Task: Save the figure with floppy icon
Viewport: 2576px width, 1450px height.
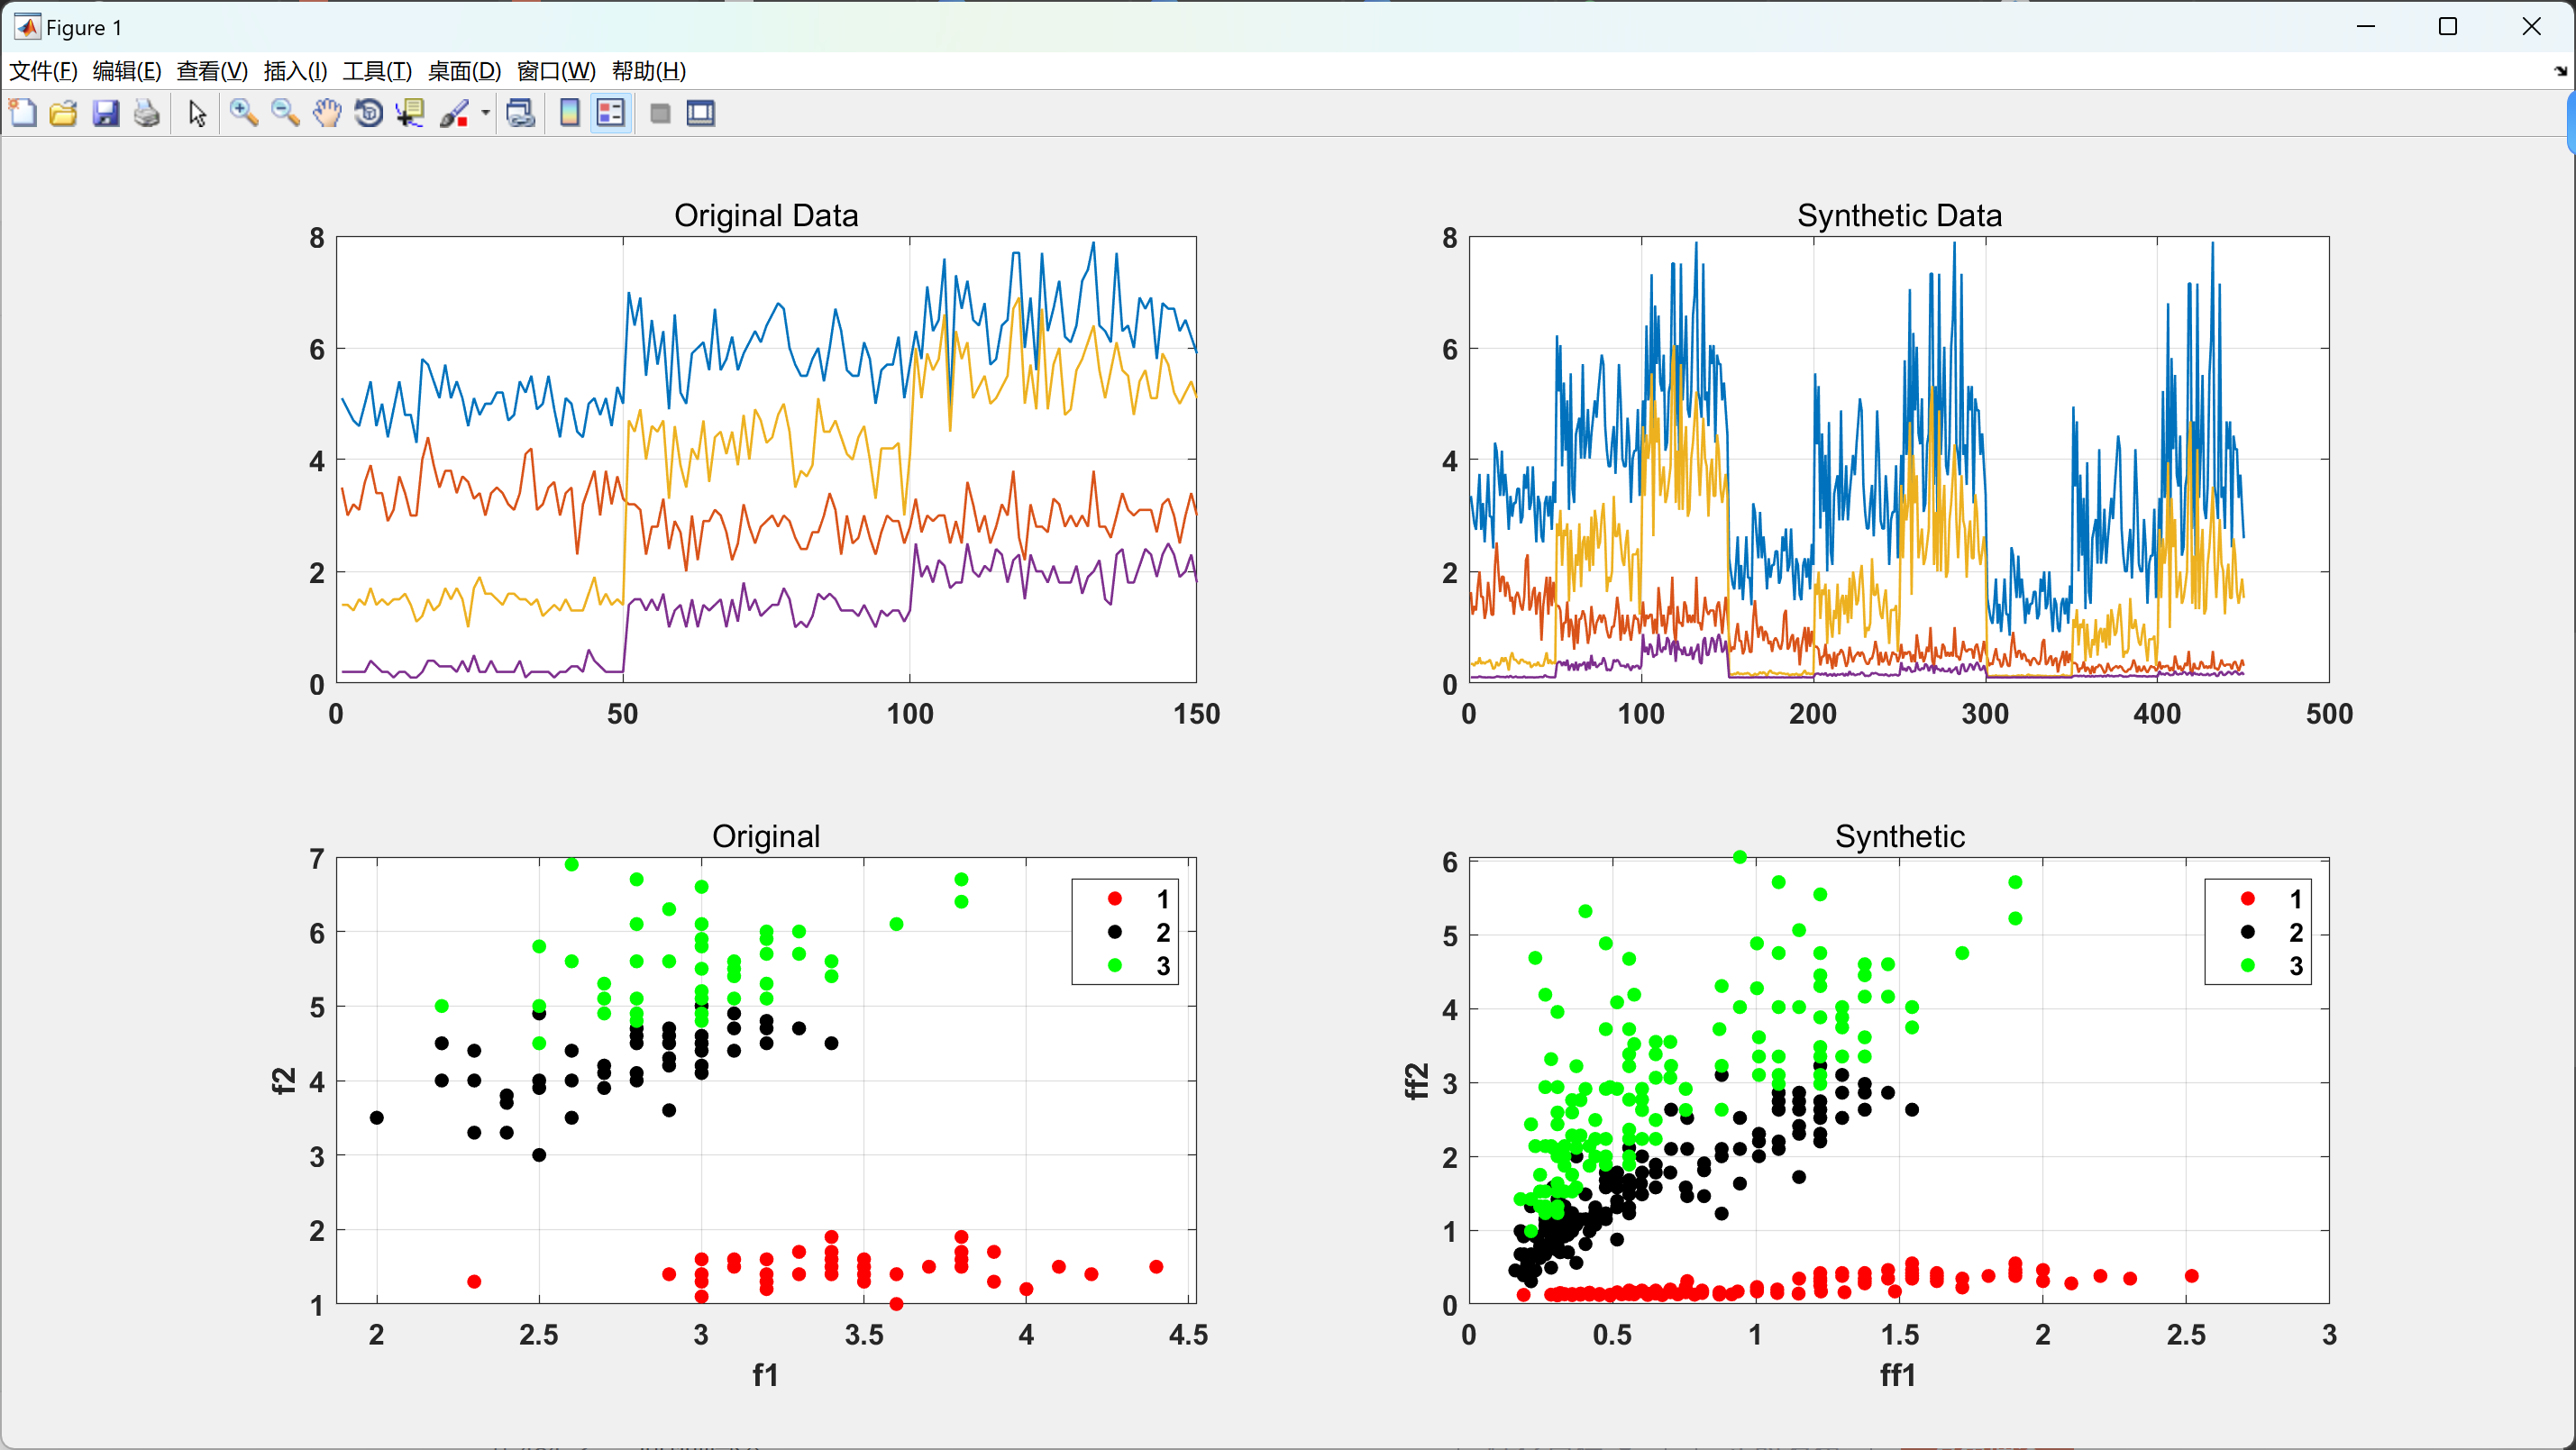Action: click(105, 113)
